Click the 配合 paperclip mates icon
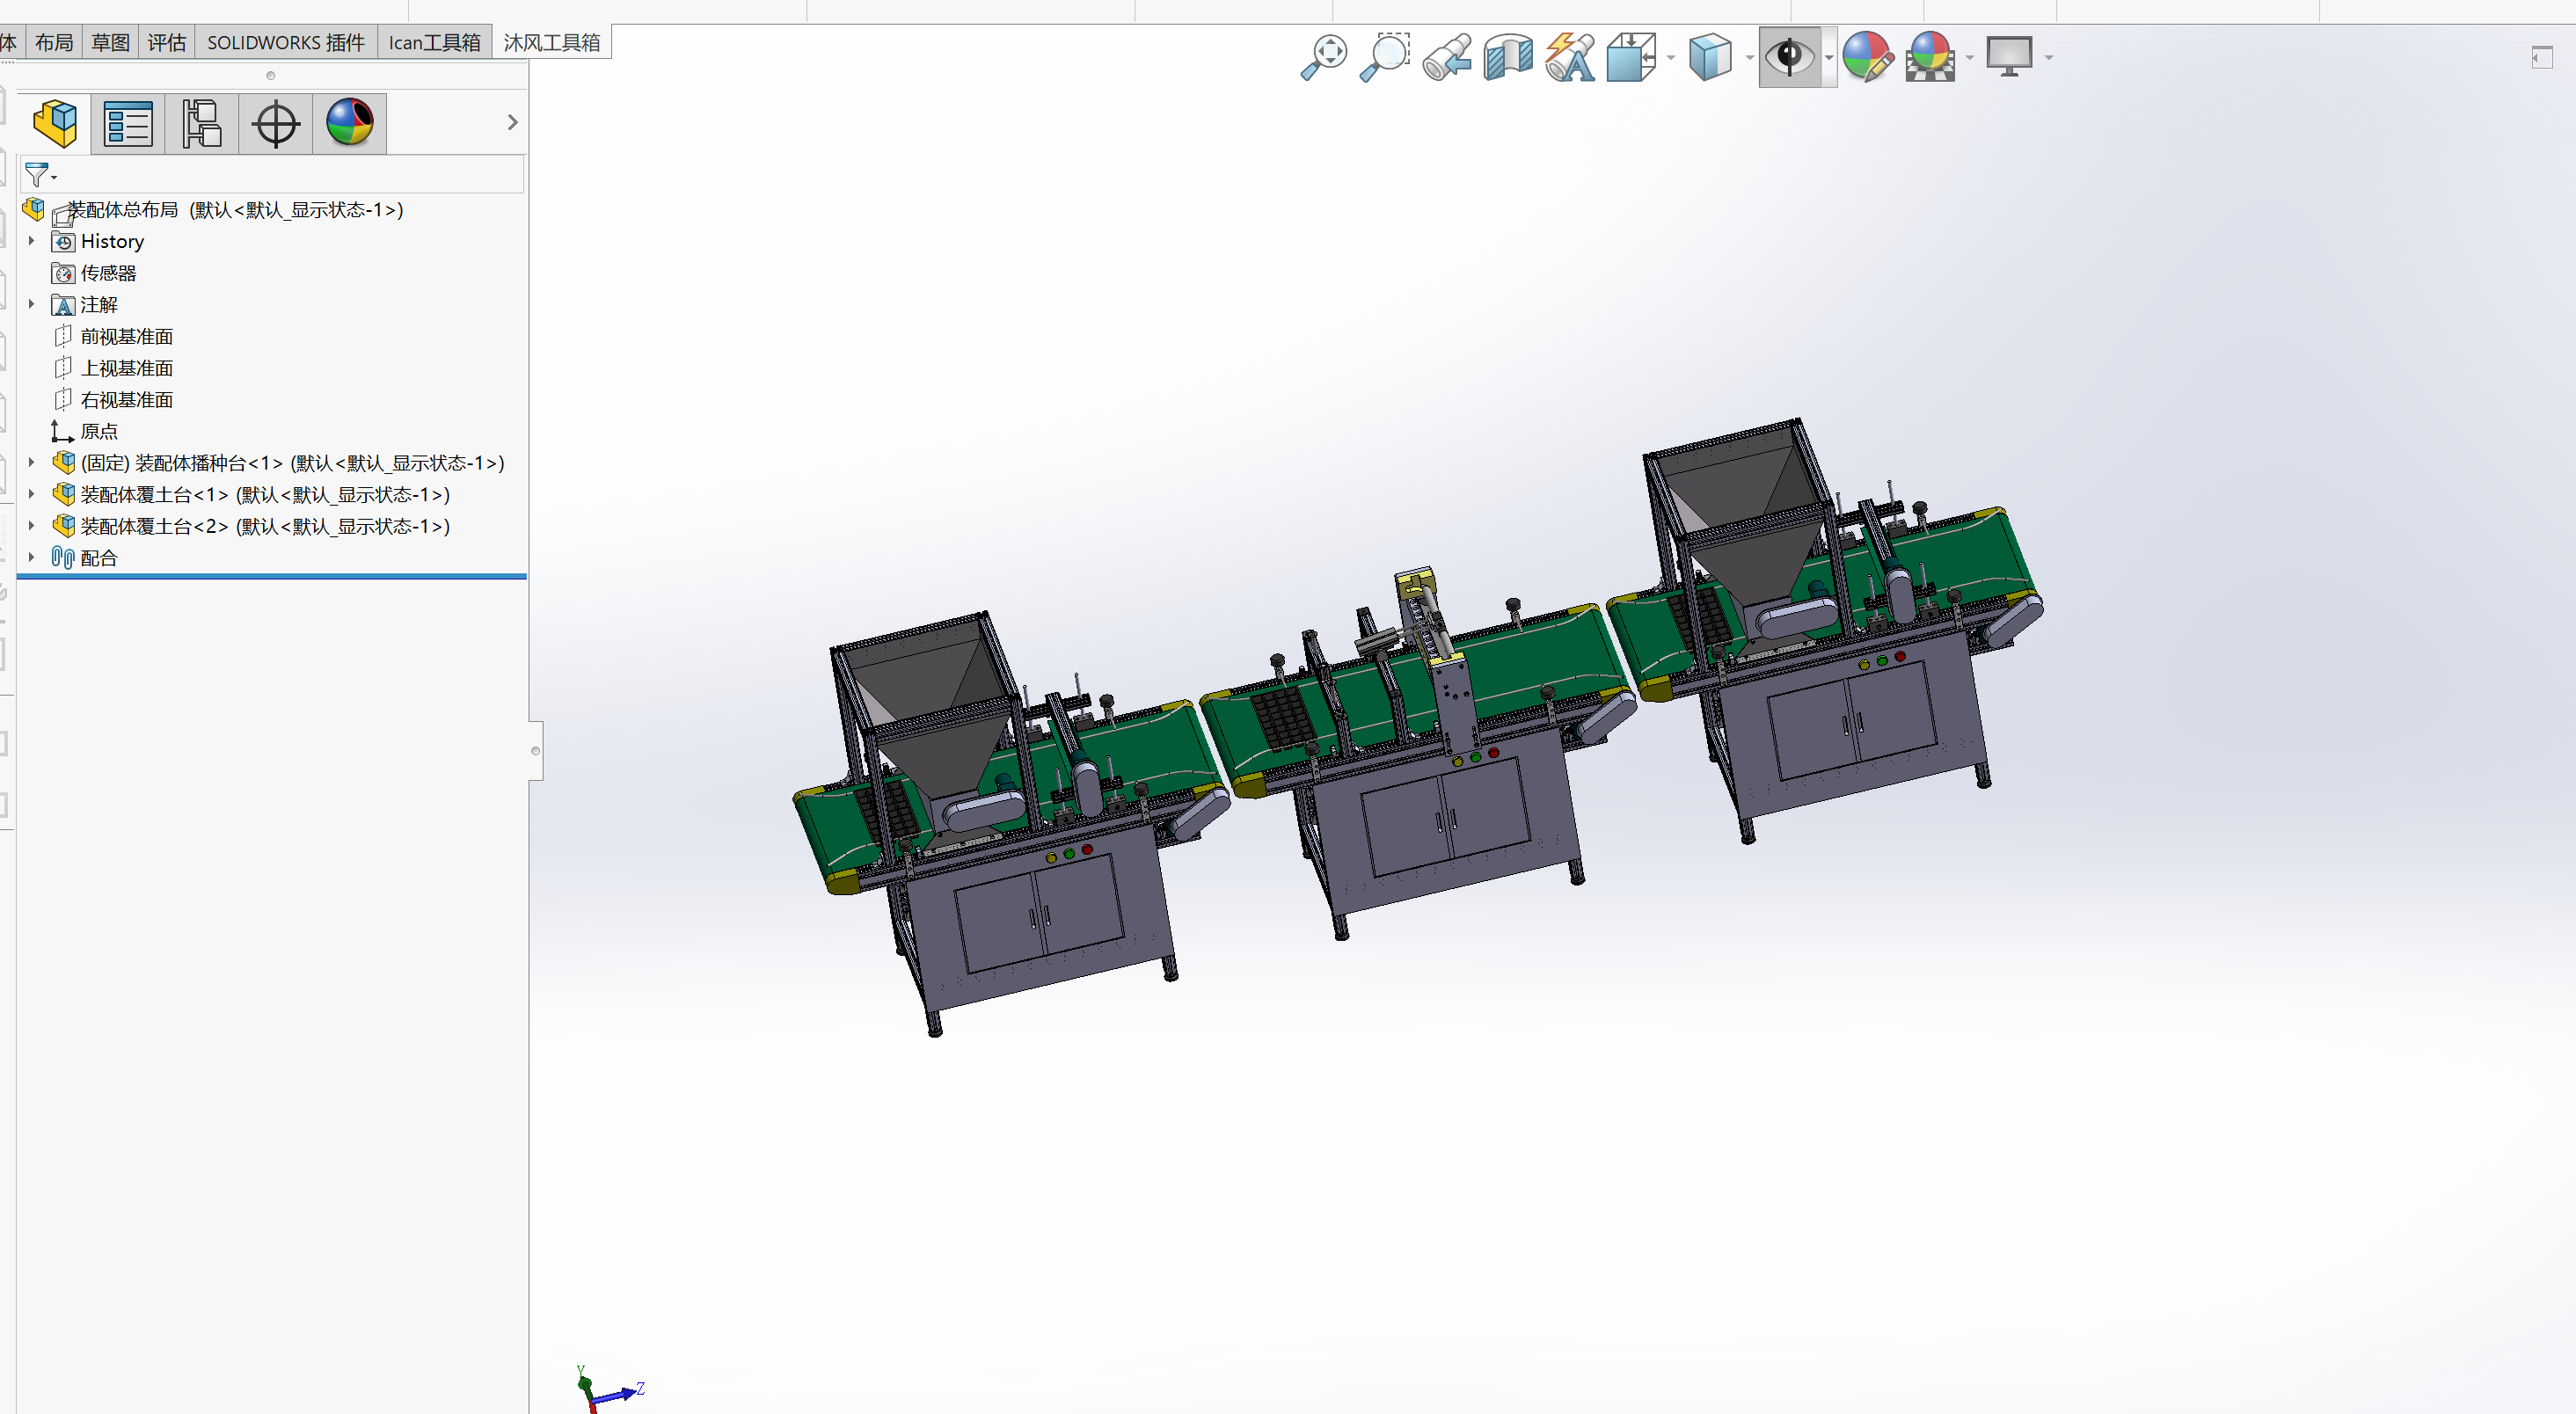2576x1414 pixels. (63, 557)
